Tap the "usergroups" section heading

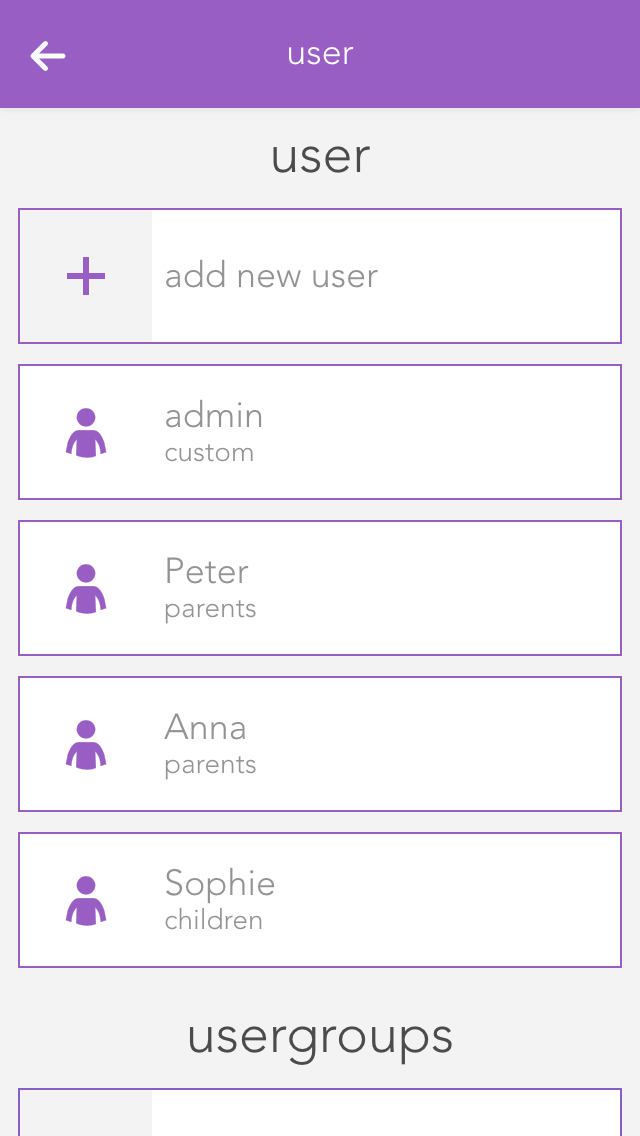pyautogui.click(x=320, y=1037)
